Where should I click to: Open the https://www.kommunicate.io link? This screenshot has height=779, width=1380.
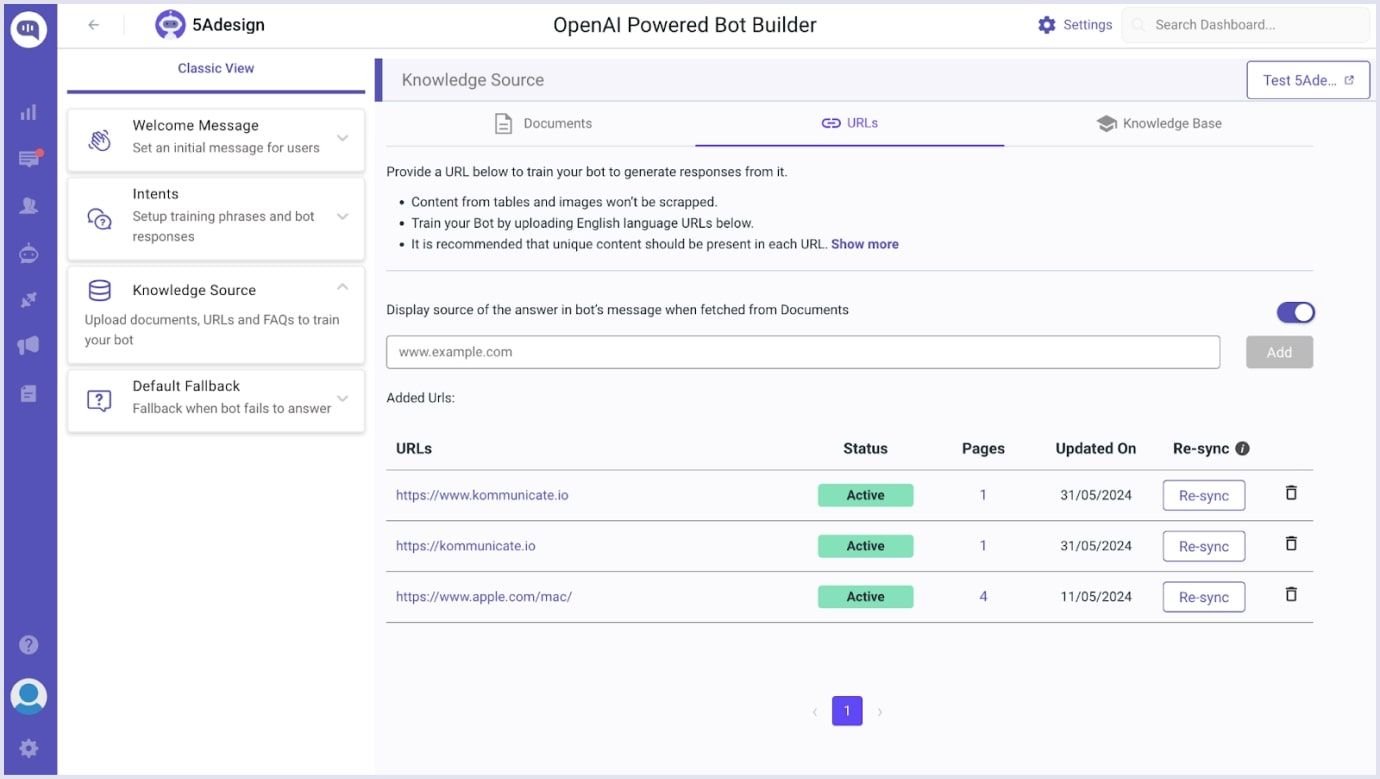coord(482,495)
